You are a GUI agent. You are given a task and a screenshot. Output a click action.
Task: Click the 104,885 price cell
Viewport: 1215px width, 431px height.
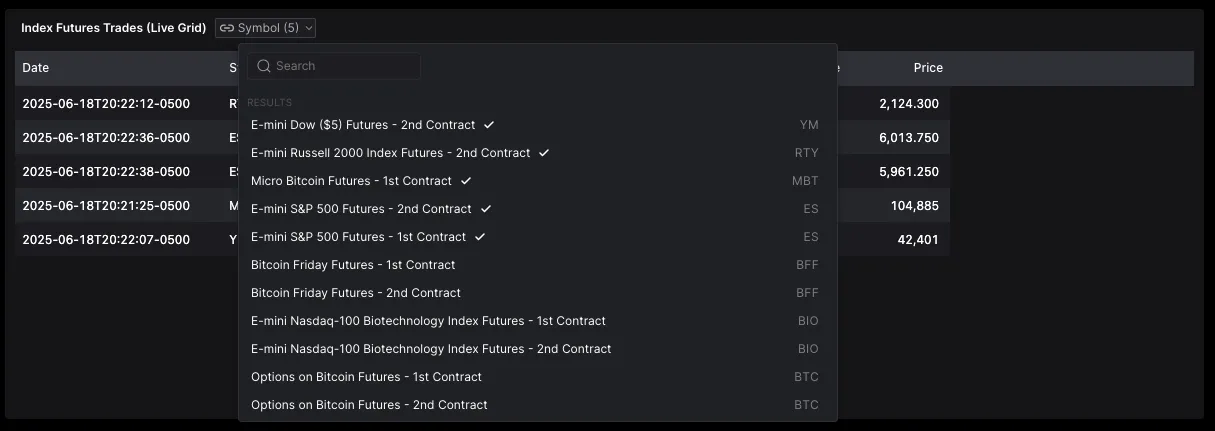(x=914, y=206)
